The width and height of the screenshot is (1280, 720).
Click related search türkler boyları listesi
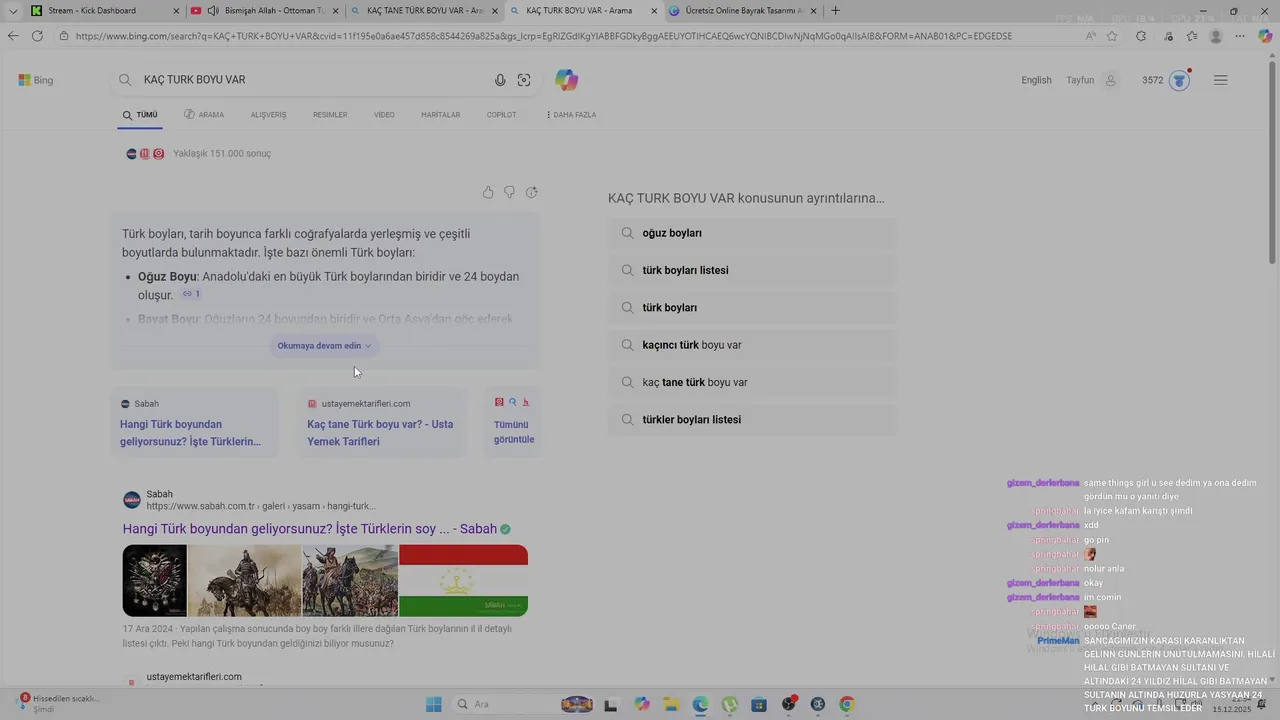(x=752, y=420)
